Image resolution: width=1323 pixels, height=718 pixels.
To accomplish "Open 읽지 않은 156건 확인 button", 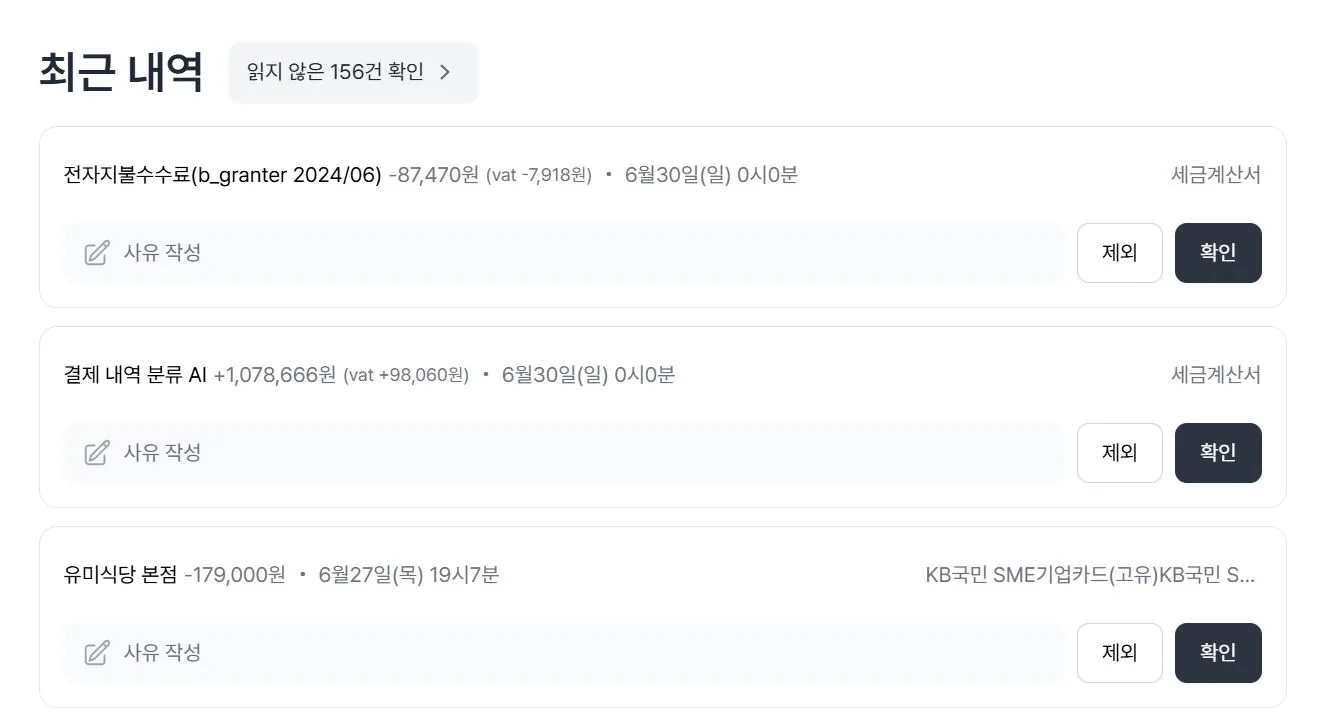I will click(x=353, y=72).
